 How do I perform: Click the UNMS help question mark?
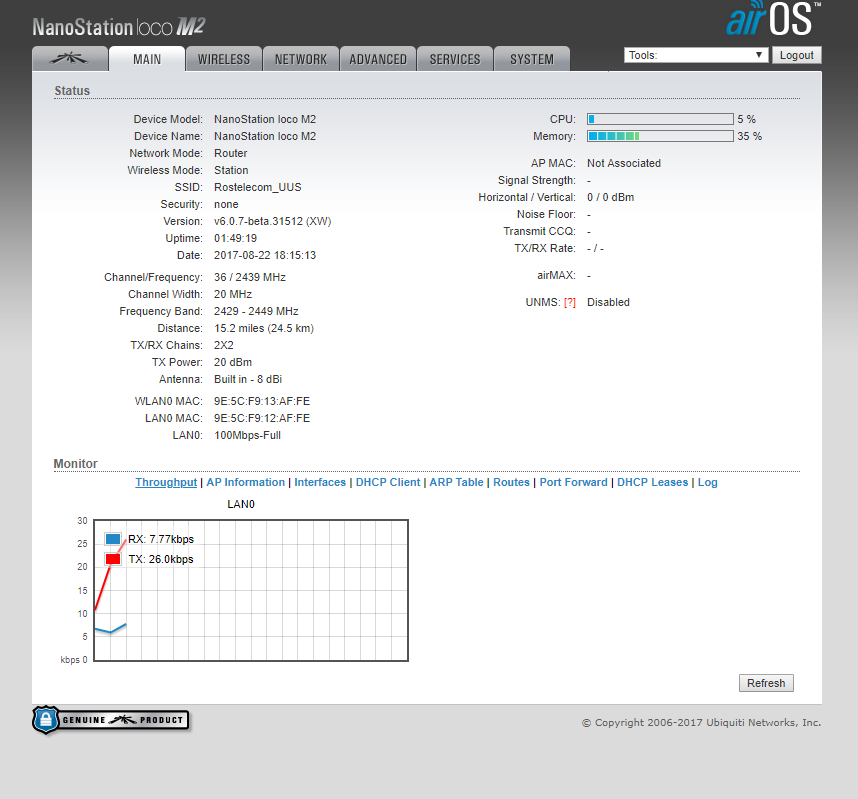pos(570,303)
